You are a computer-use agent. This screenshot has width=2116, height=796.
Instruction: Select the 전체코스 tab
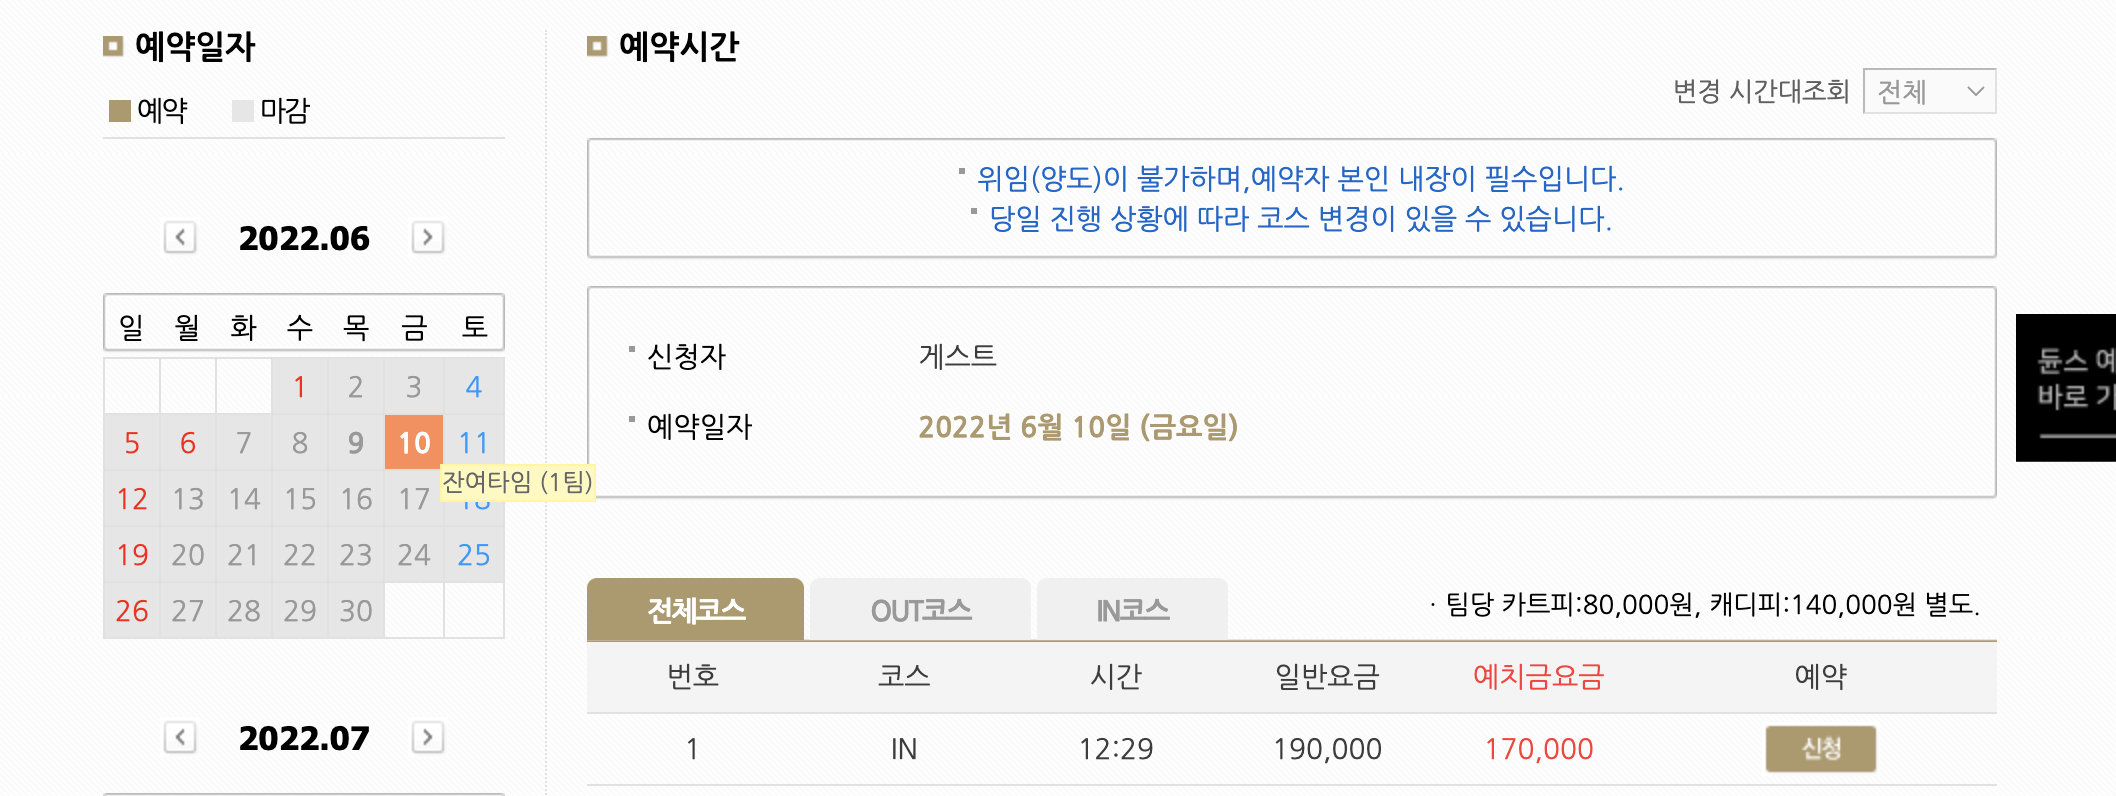pyautogui.click(x=695, y=610)
